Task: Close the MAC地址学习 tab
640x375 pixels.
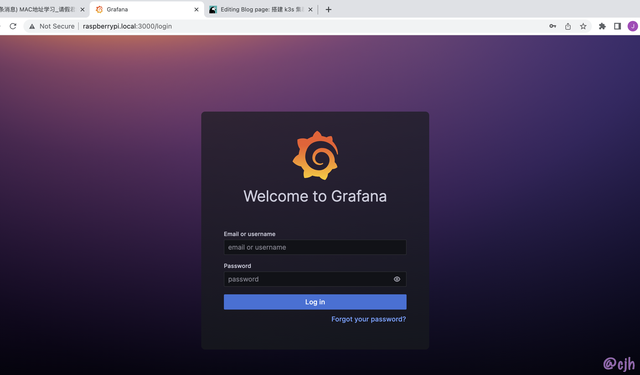Action: pos(82,9)
